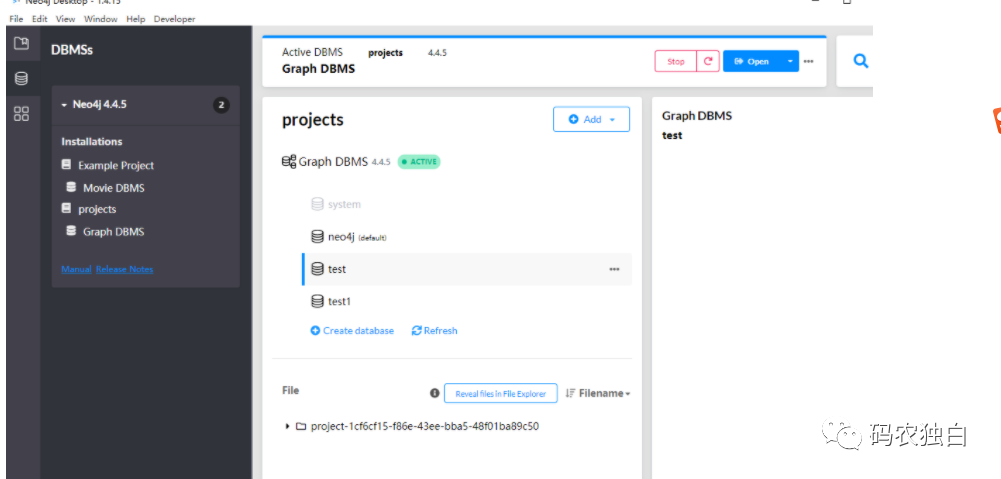Open the Help menu
1001x479 pixels.
pos(136,19)
